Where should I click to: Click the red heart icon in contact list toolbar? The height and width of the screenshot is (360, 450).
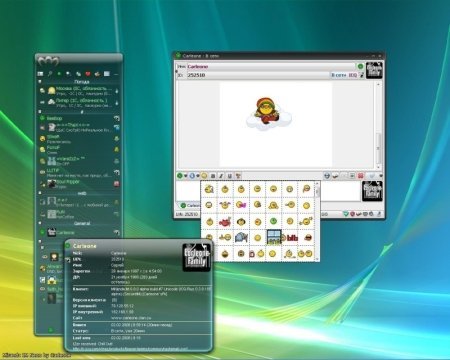coord(88,74)
